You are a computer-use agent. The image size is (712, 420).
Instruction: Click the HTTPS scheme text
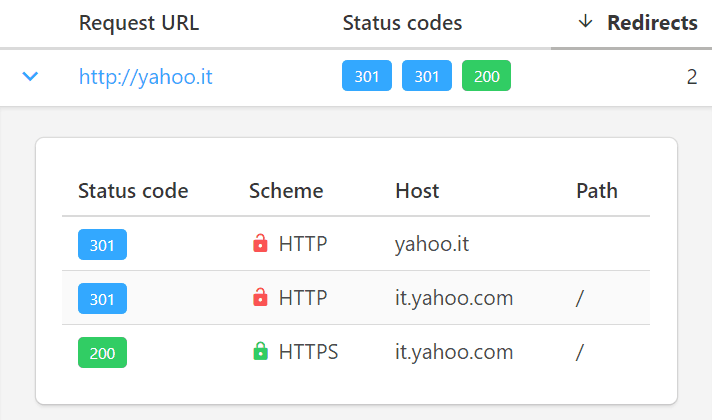(x=308, y=352)
